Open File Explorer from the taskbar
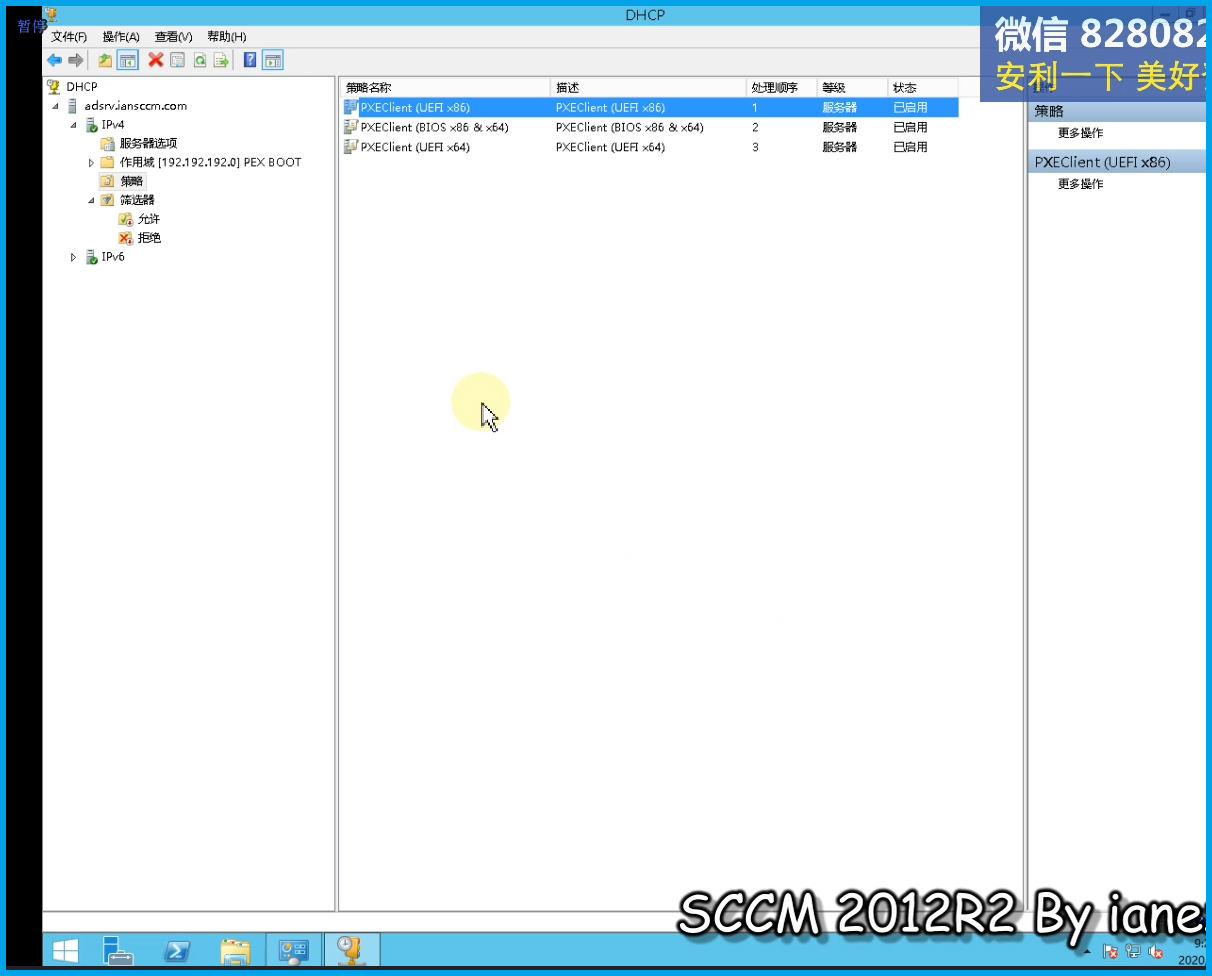This screenshot has width=1212, height=976. coord(235,949)
